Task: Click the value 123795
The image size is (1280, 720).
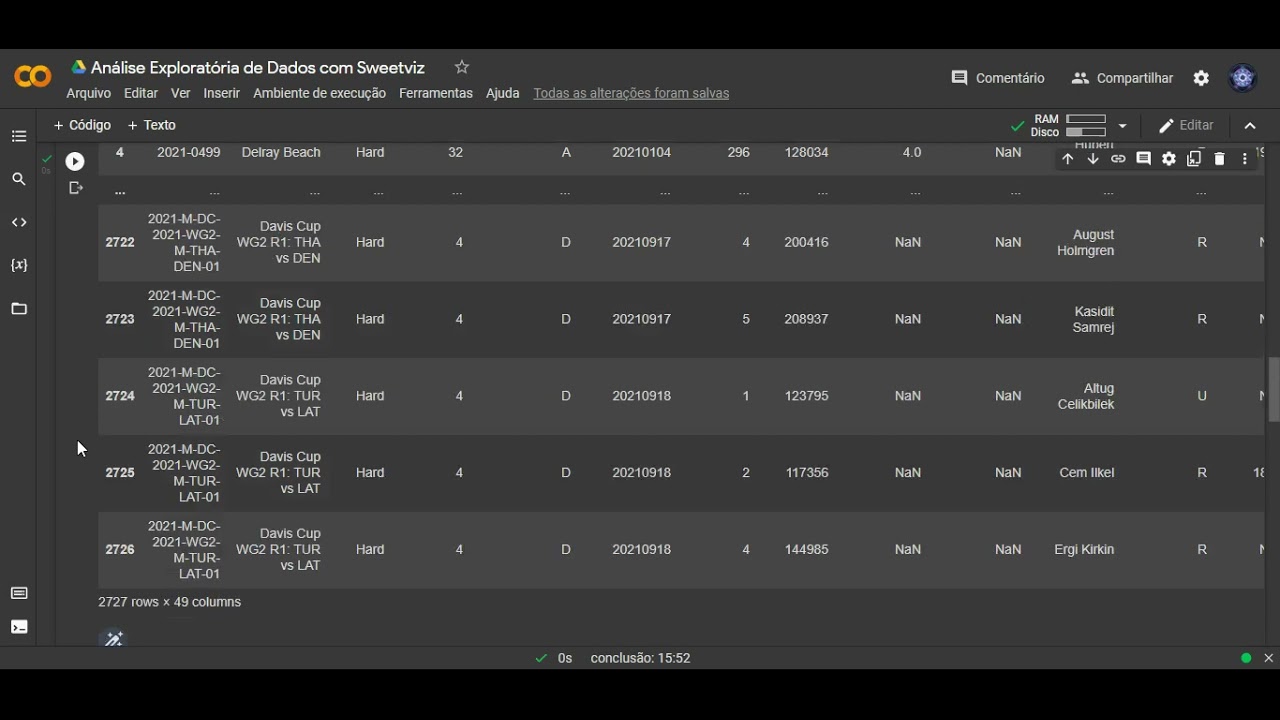Action: click(x=807, y=396)
